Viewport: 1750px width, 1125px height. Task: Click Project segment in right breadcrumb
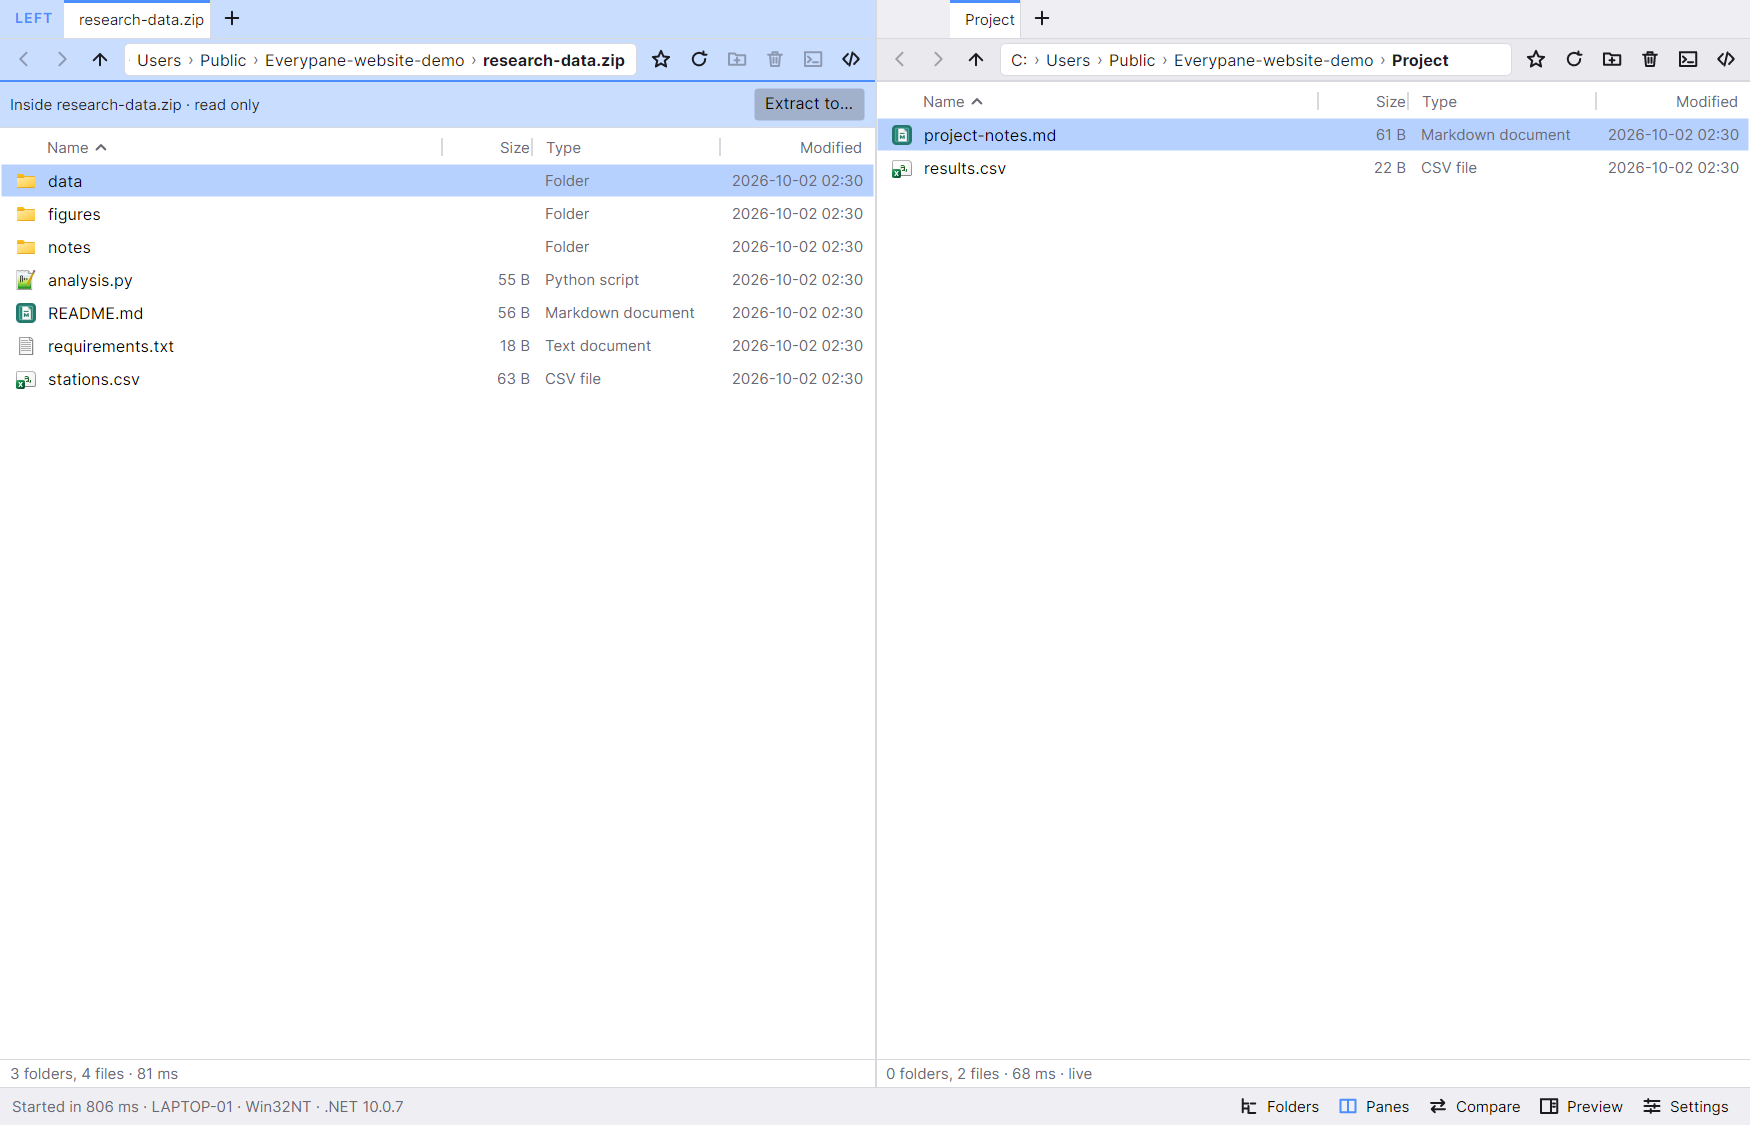pos(1420,60)
